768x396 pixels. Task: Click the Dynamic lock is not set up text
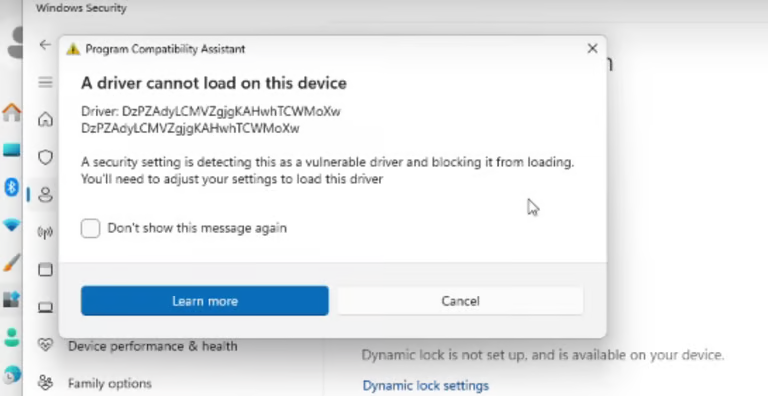[543, 355]
